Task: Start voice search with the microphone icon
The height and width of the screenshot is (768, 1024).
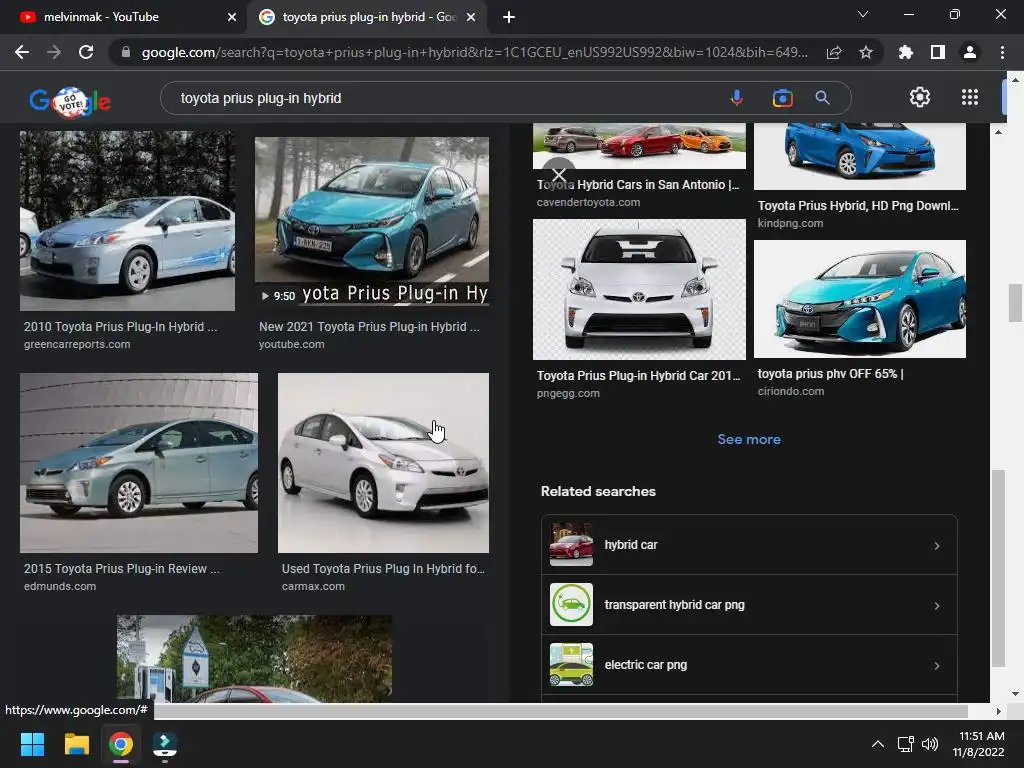Action: 737,98
